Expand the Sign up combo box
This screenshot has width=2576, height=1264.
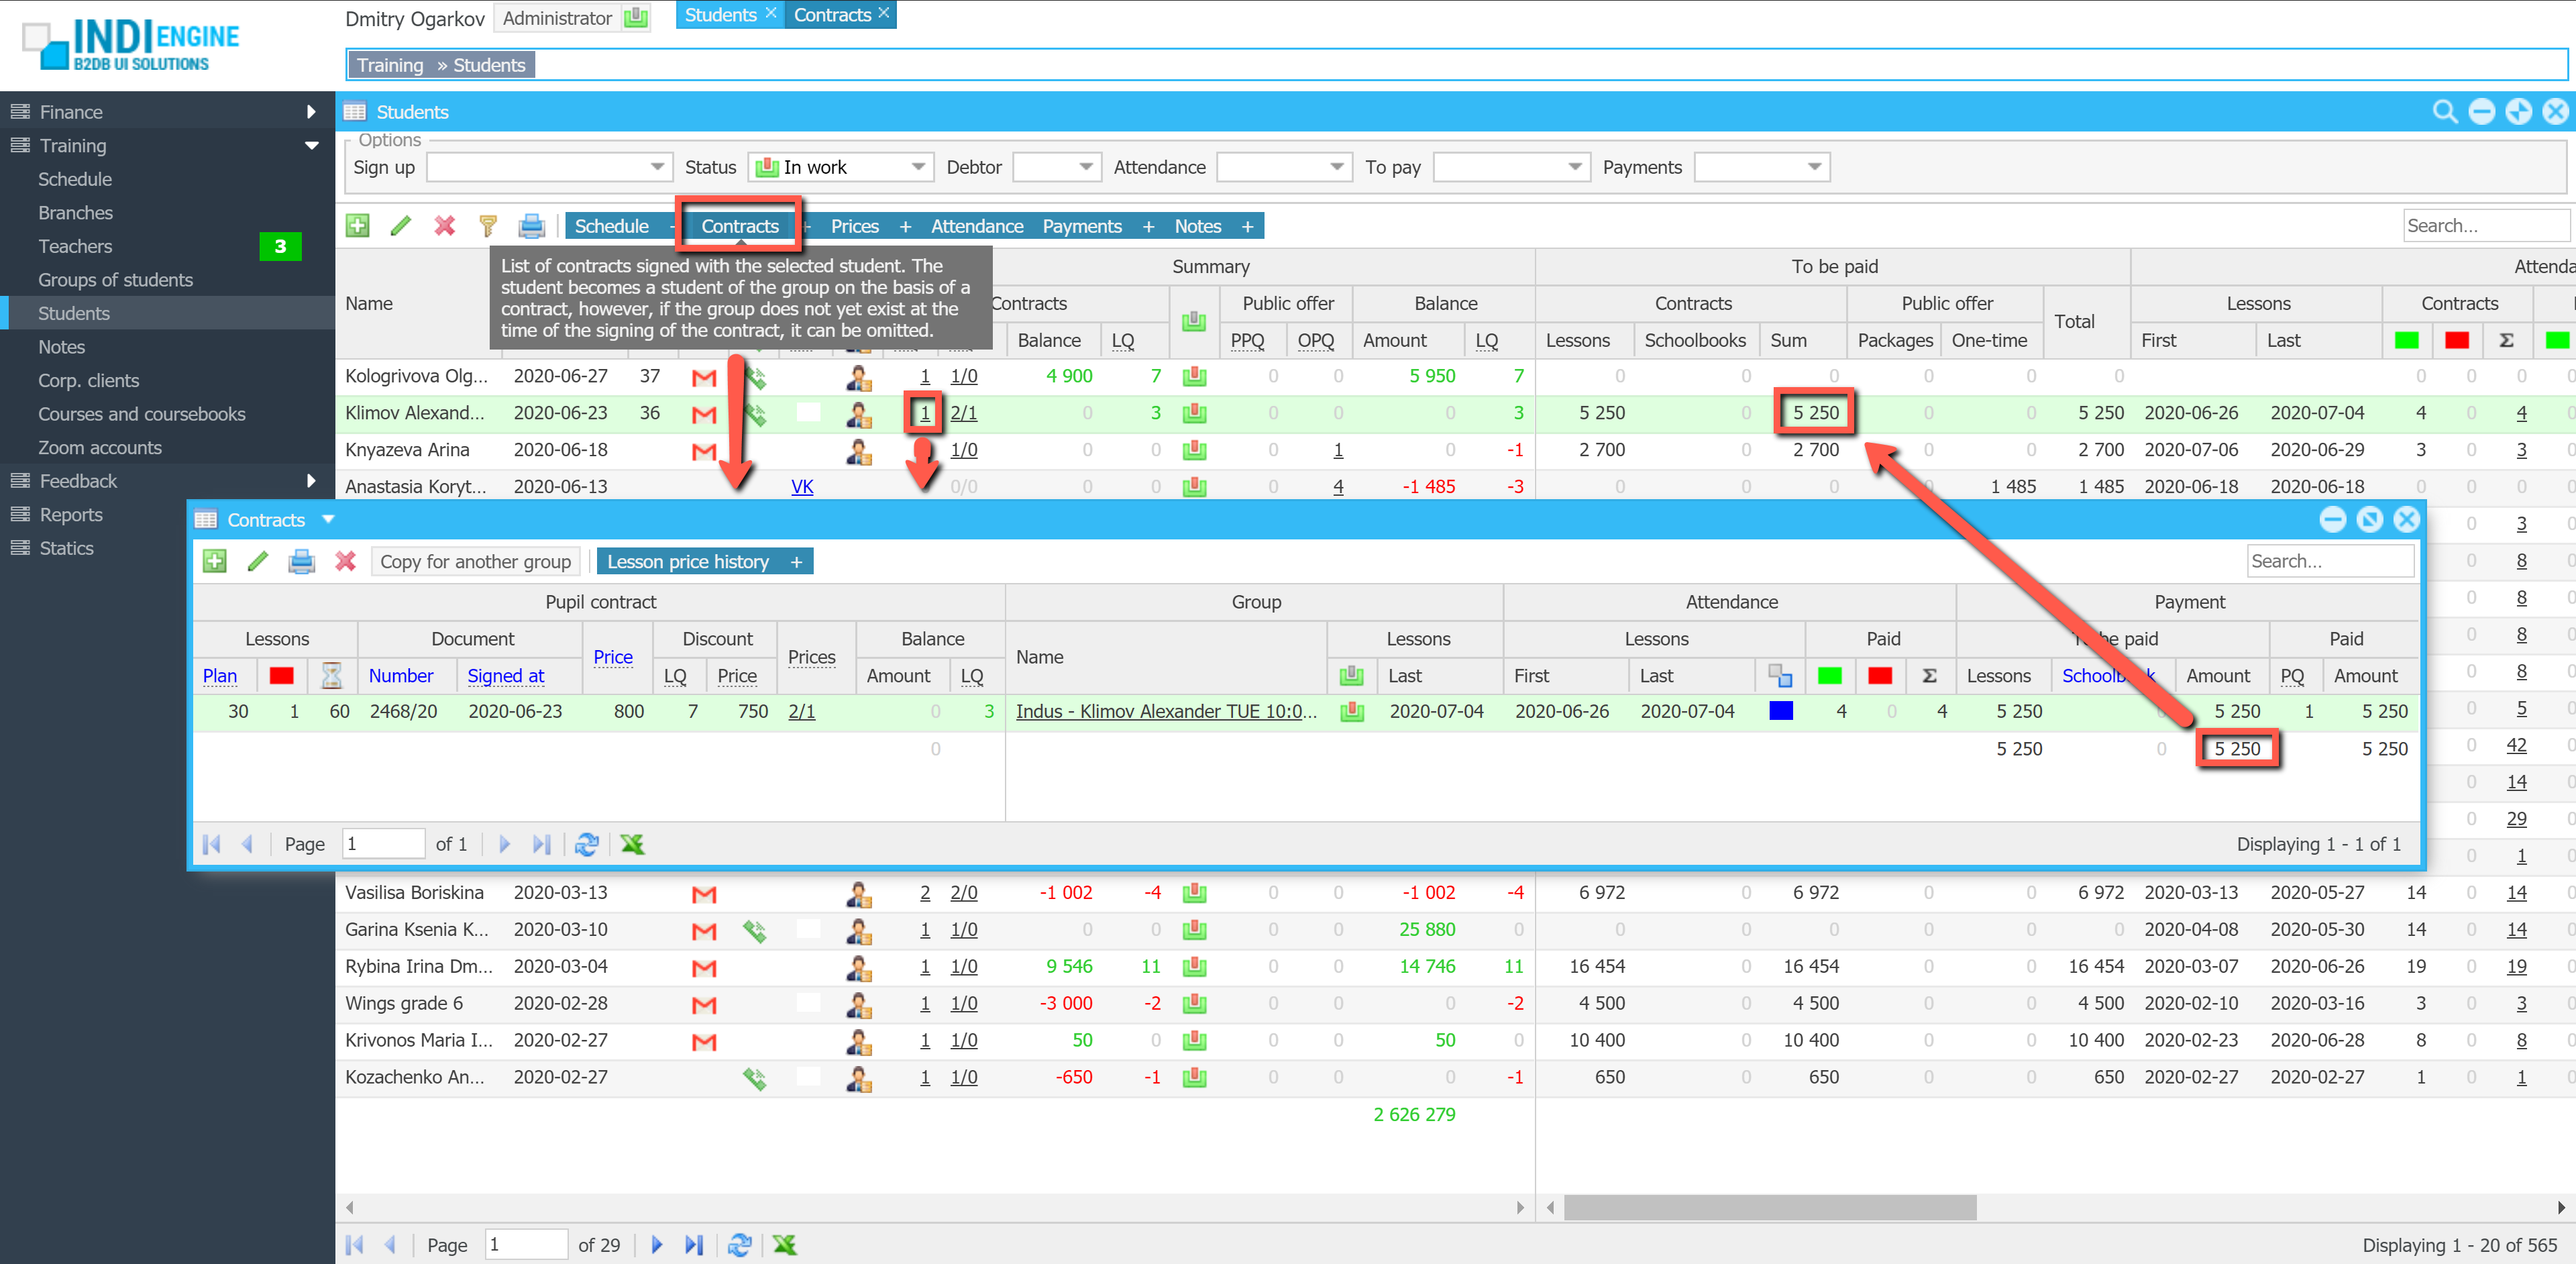coord(657,167)
